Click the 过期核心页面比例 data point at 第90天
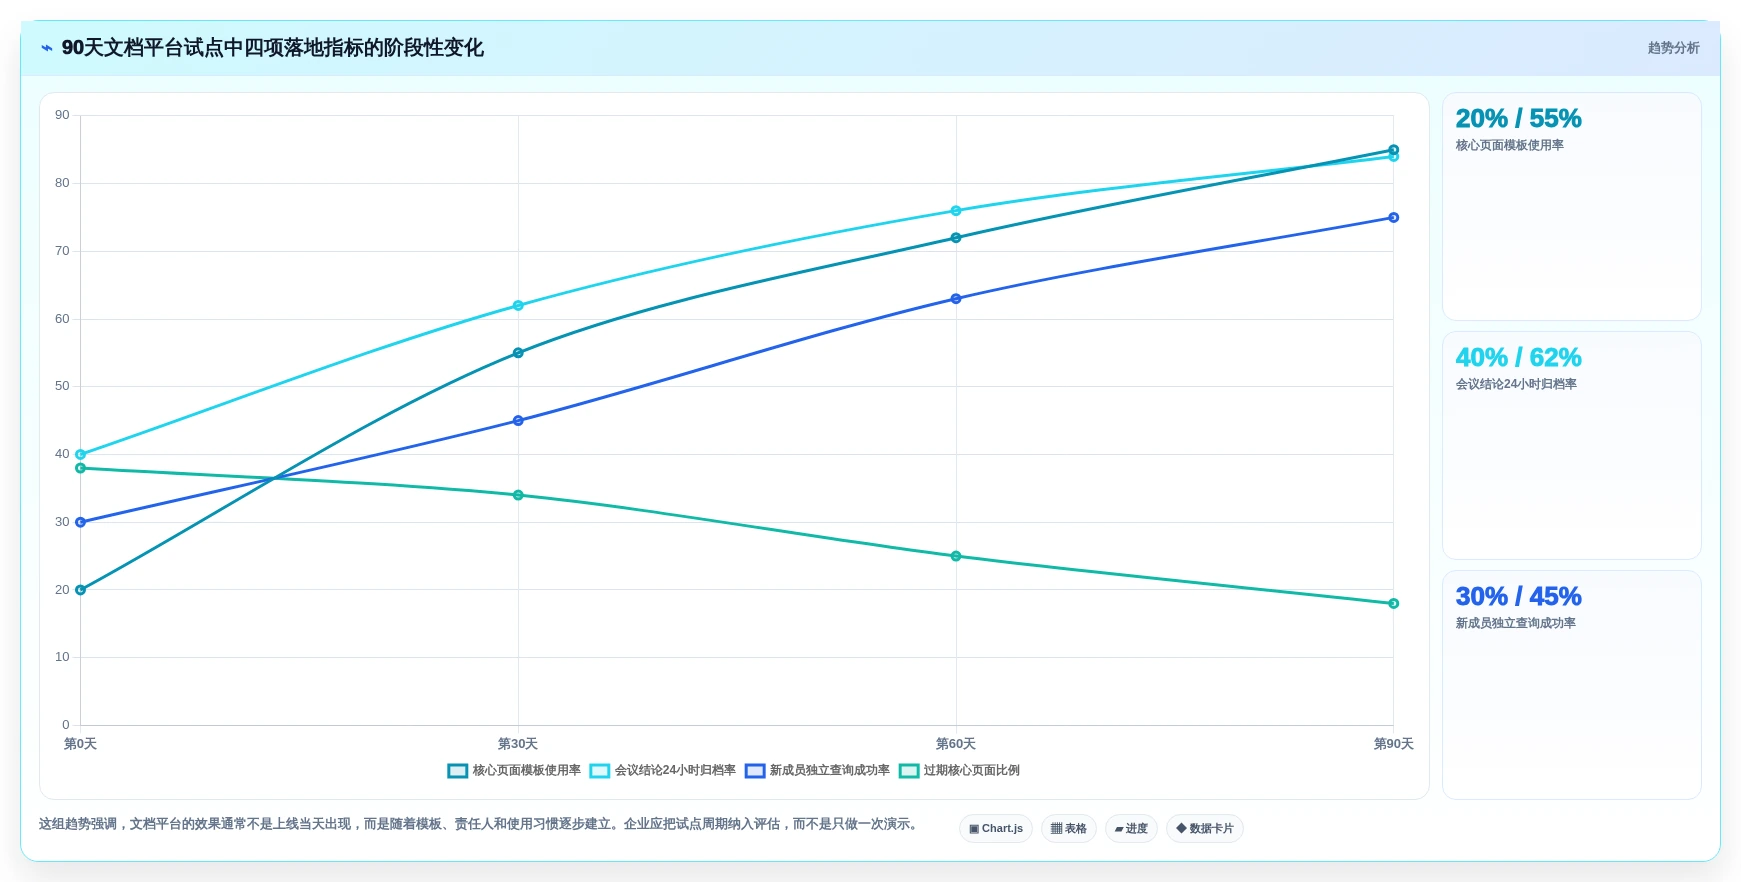 [1393, 604]
